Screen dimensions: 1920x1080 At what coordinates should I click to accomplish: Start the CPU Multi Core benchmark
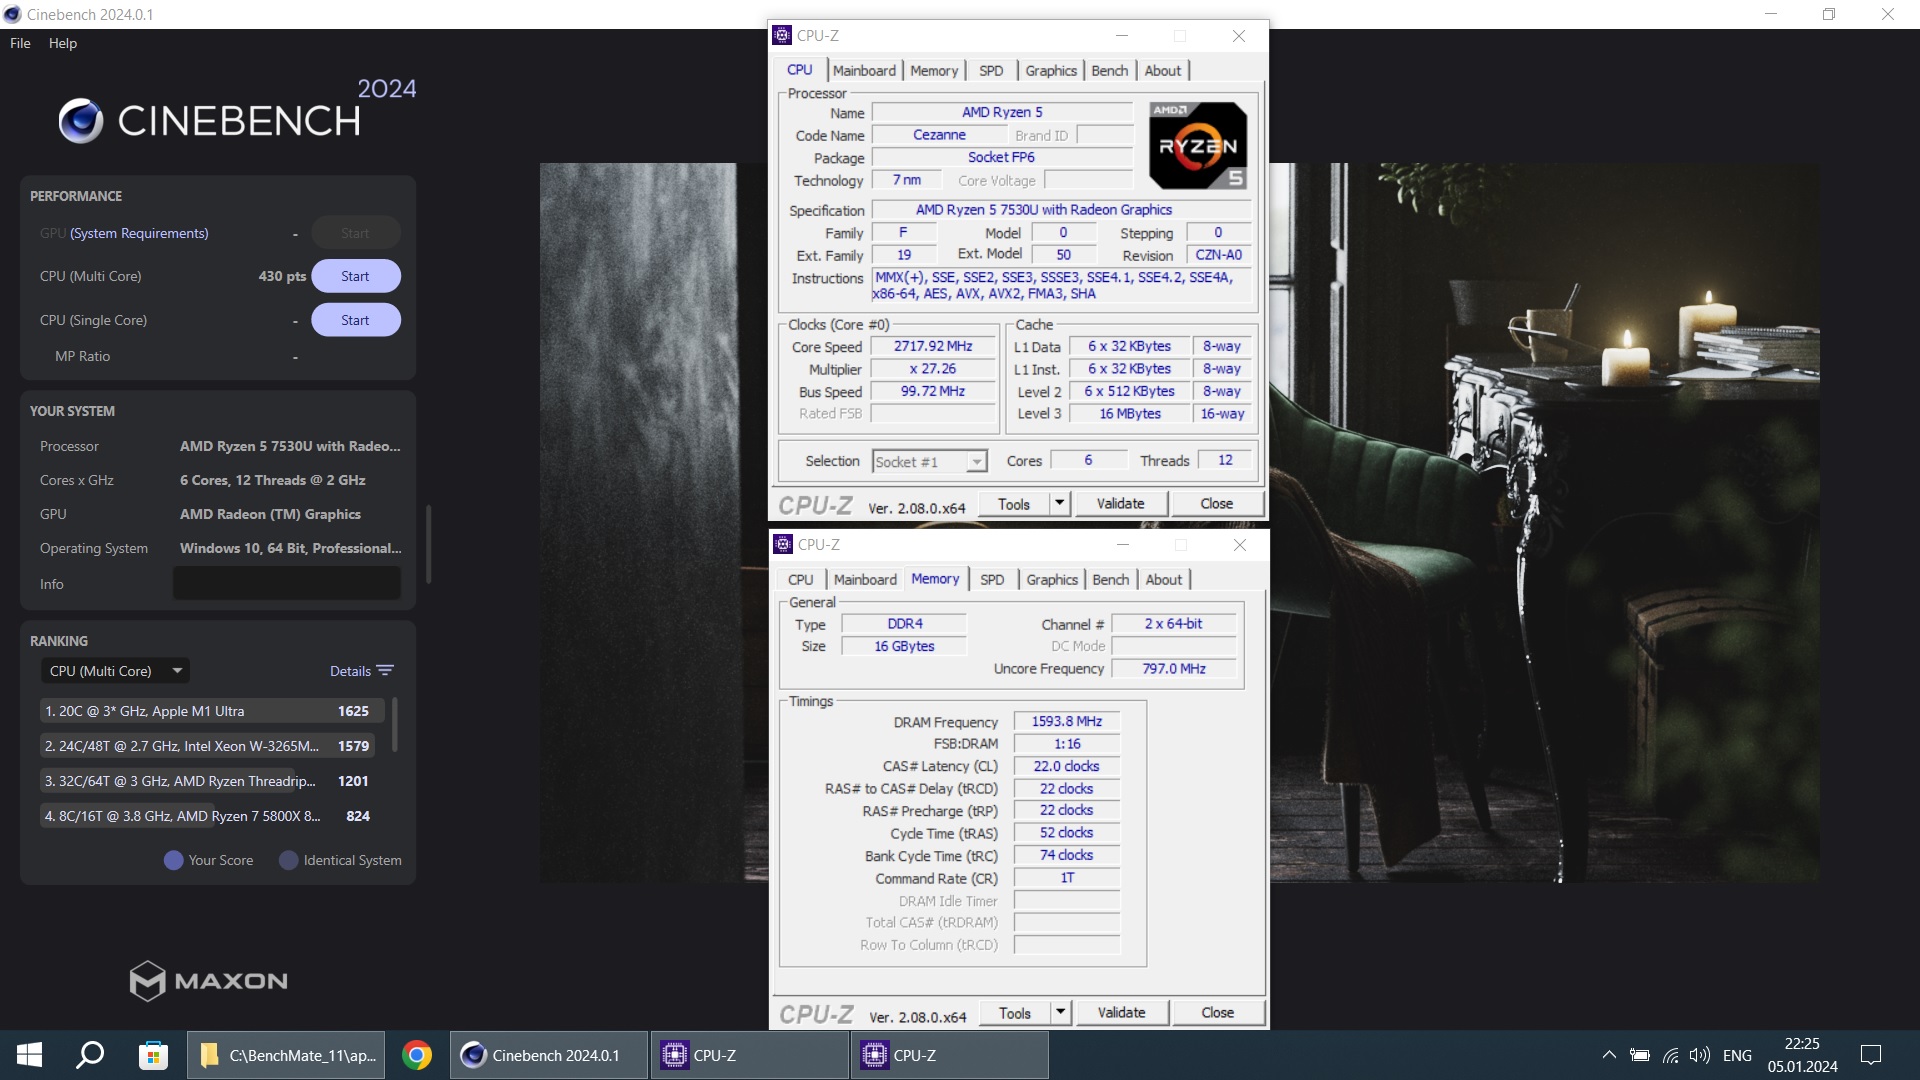click(x=355, y=276)
